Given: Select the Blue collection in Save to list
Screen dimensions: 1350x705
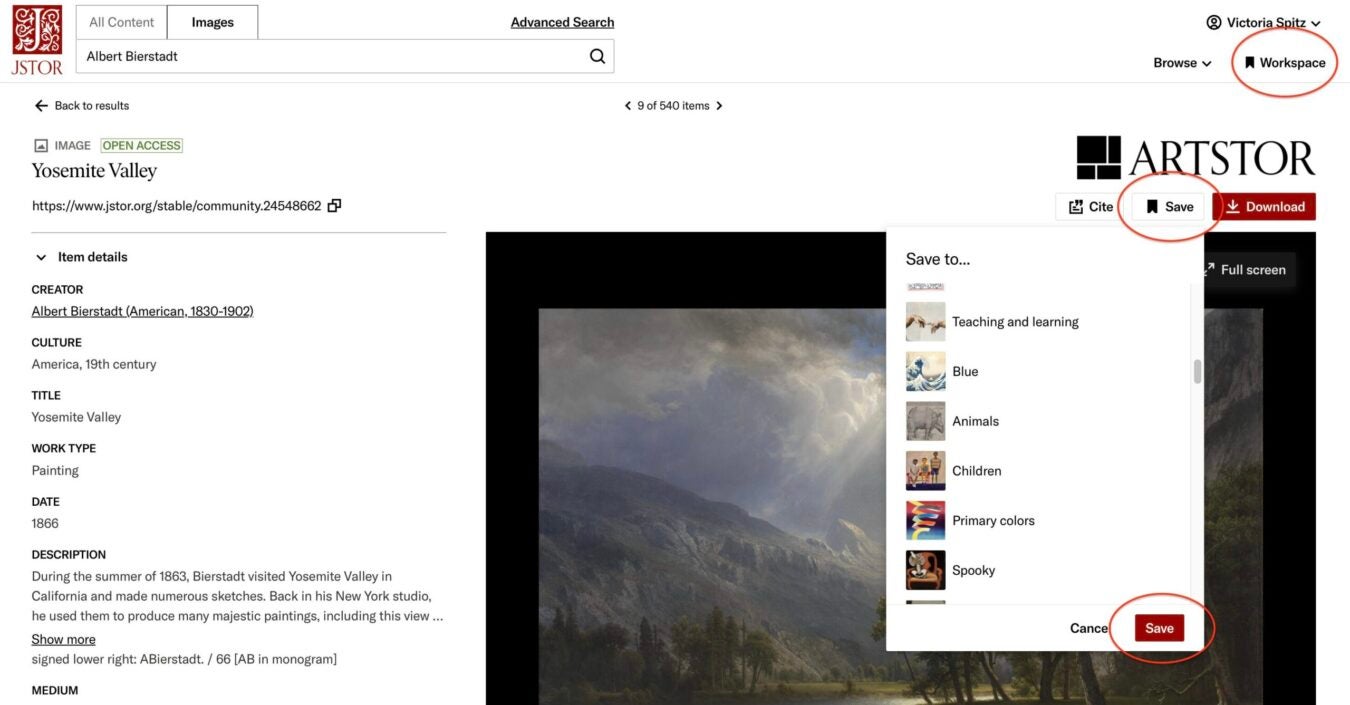Looking at the screenshot, I should point(965,371).
